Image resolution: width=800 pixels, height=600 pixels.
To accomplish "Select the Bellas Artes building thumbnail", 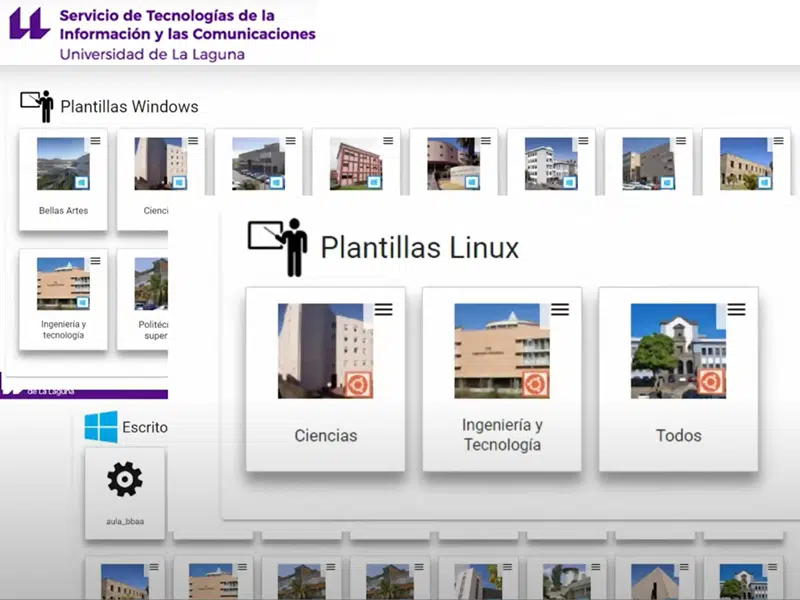I will pos(60,164).
